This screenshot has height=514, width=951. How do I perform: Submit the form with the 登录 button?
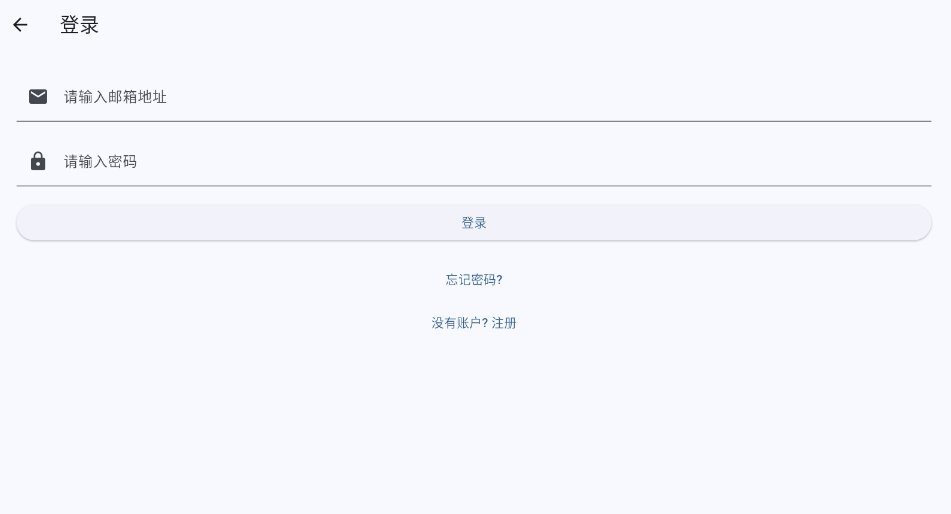point(474,223)
